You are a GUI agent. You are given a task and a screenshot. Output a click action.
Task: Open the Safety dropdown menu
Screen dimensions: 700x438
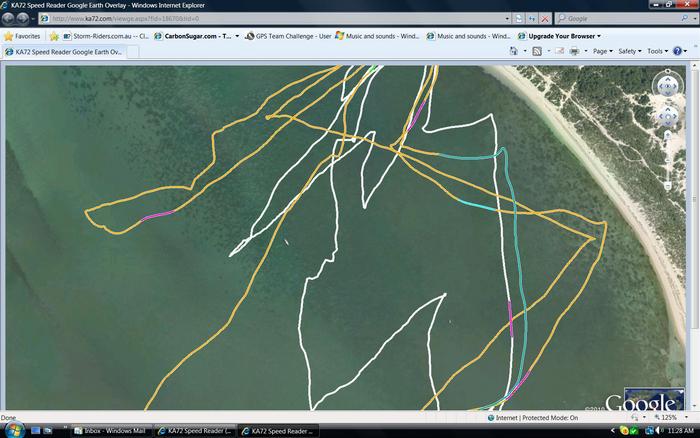click(x=629, y=51)
